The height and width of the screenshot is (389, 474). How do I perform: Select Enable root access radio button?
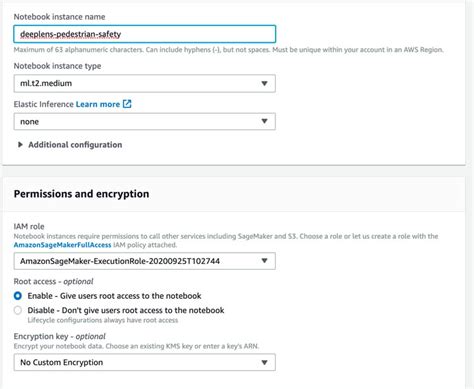(18, 296)
